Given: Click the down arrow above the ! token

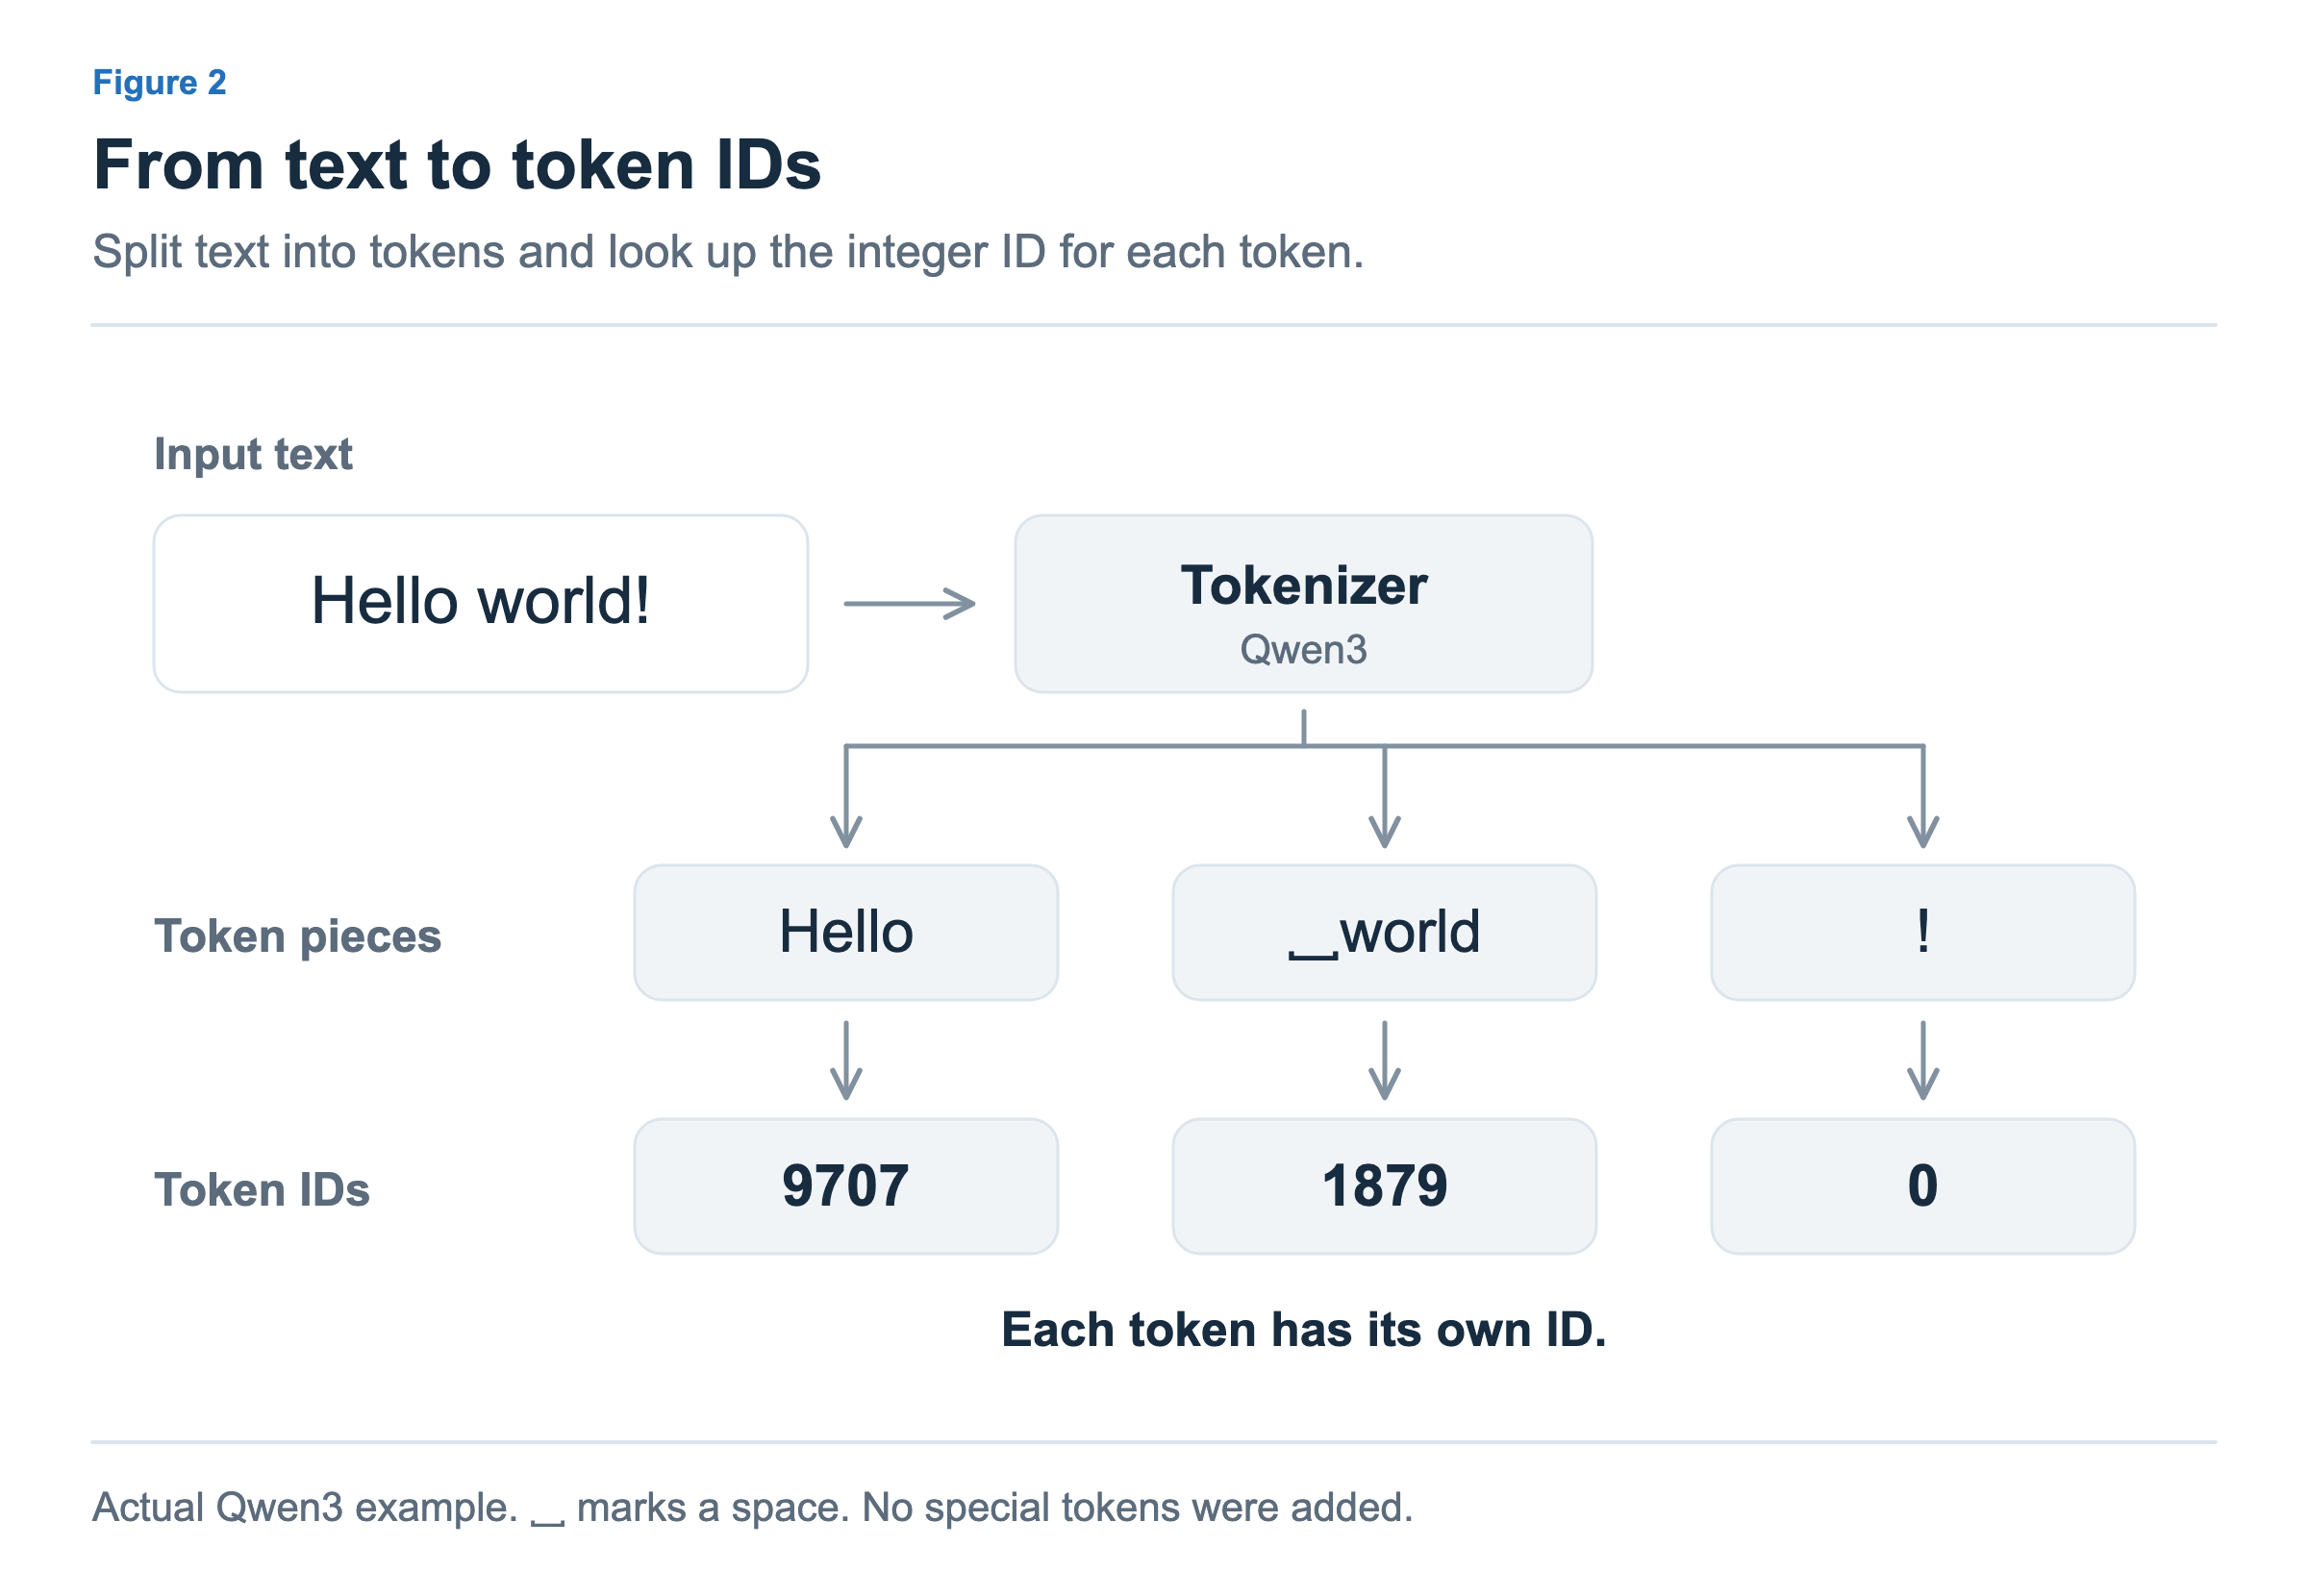Looking at the screenshot, I should point(1923,797).
